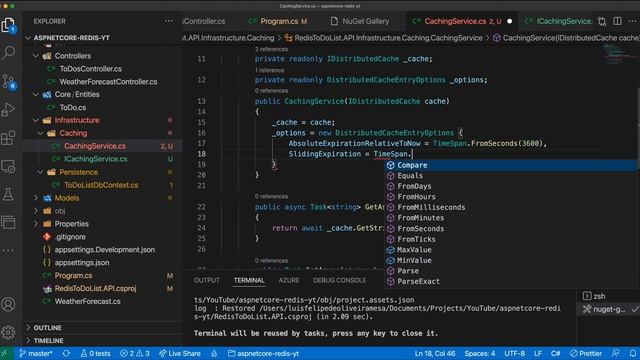This screenshot has width=640, height=360.
Task: Click the 0 tests status item
Action: tap(95, 353)
